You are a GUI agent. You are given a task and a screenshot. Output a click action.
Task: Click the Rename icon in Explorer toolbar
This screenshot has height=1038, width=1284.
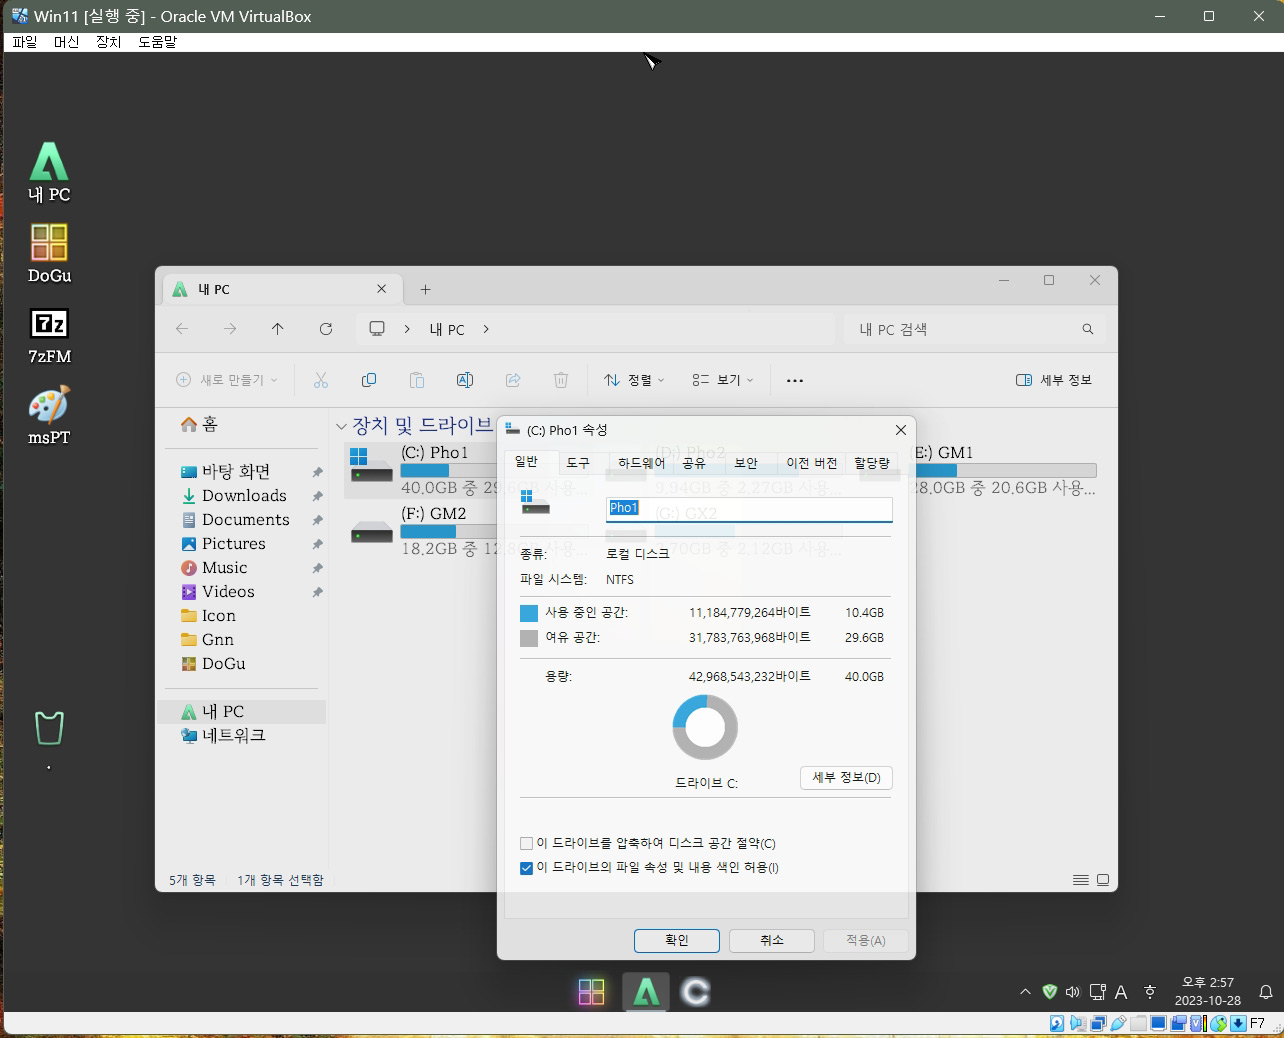[x=465, y=380]
